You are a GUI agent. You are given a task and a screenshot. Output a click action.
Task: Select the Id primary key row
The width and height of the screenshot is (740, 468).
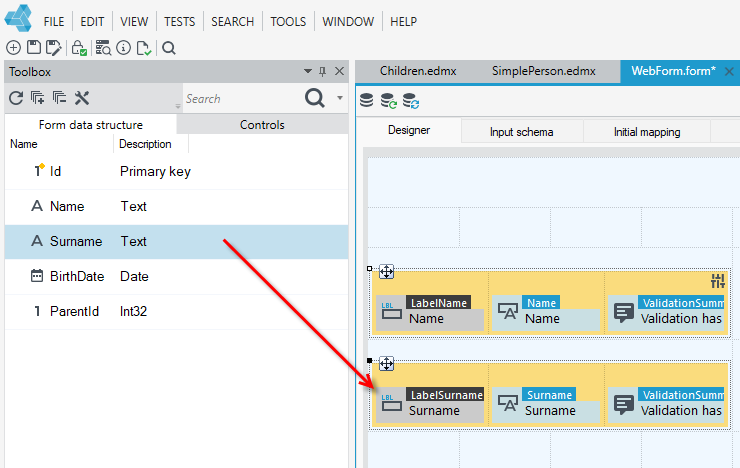[x=177, y=172]
